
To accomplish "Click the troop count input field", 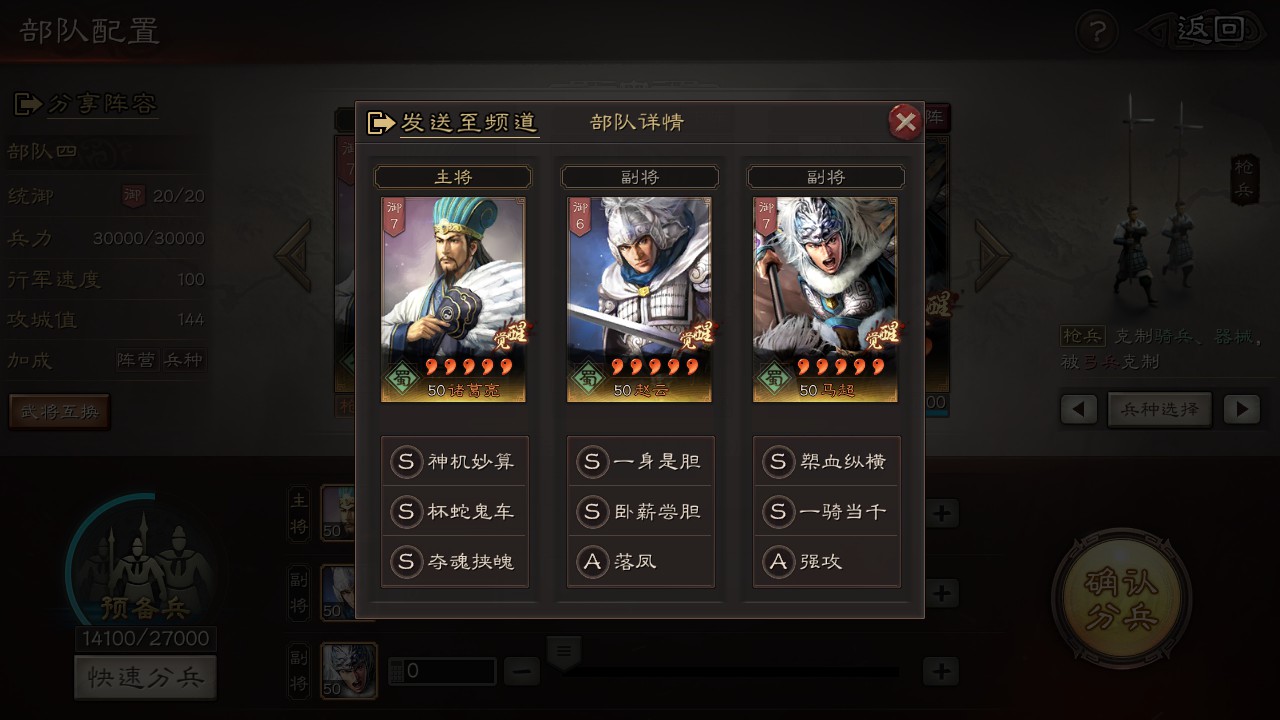I will point(442,671).
